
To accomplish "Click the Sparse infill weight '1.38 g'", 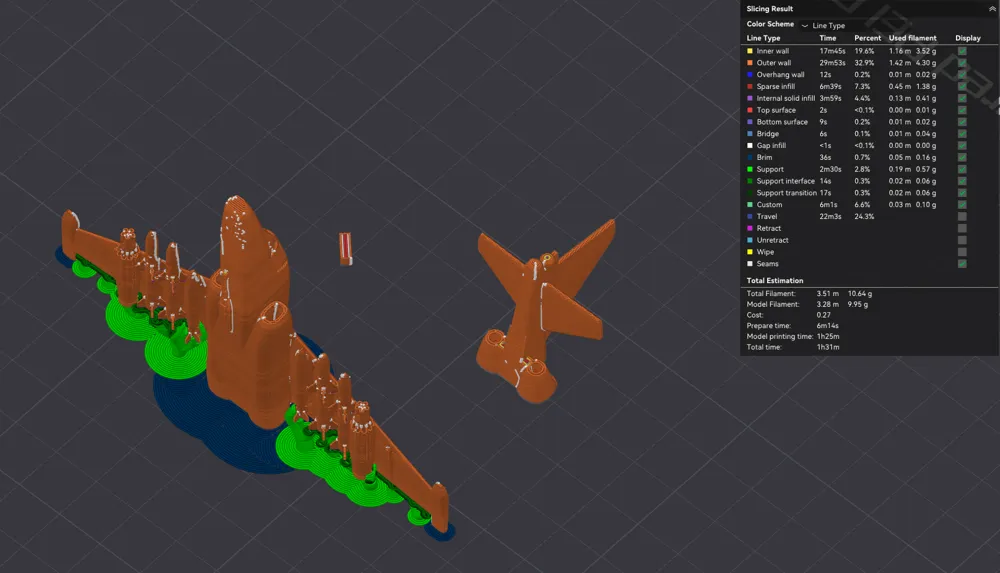I will pyautogui.click(x=926, y=87).
